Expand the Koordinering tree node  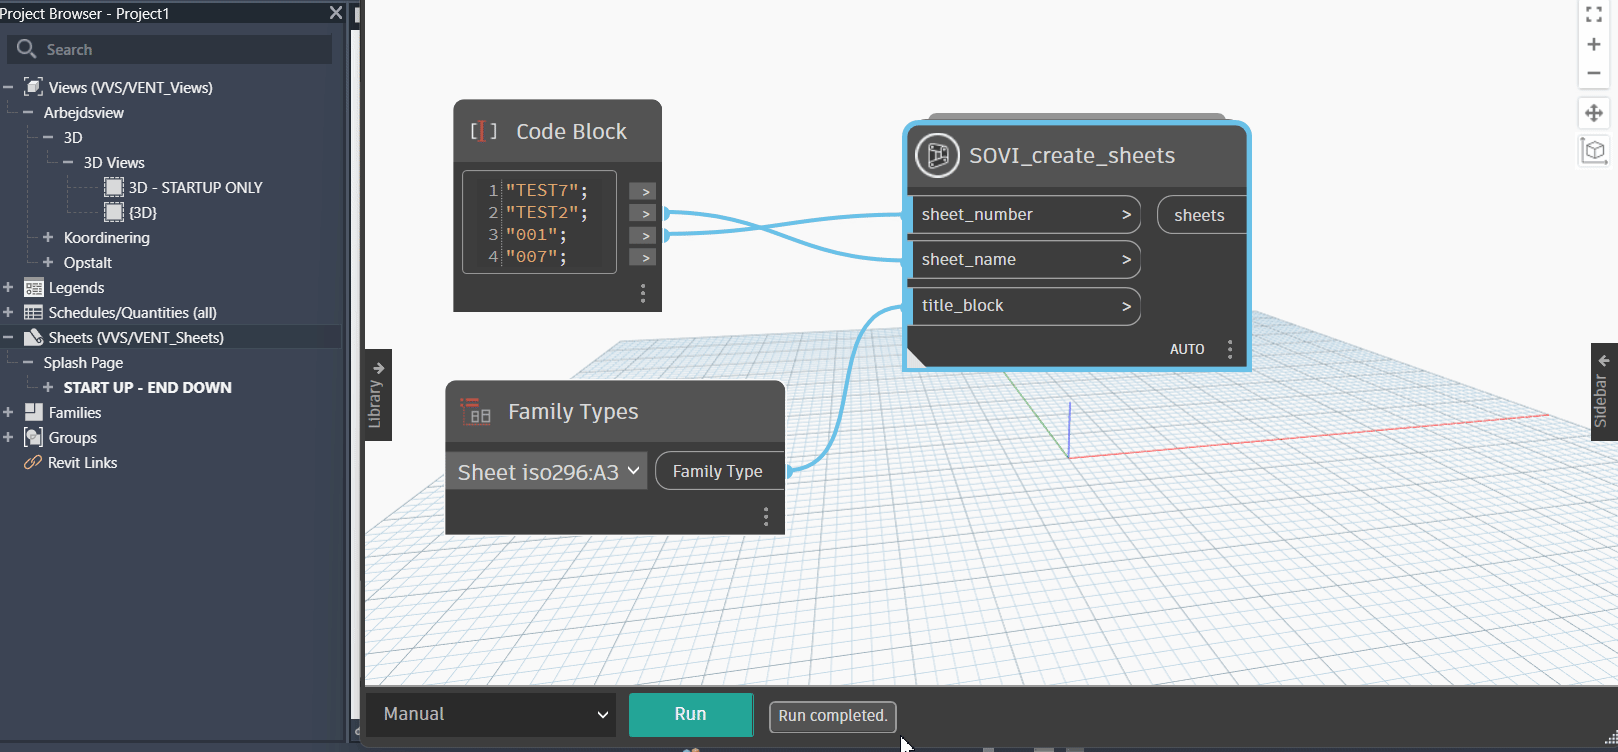pos(48,237)
